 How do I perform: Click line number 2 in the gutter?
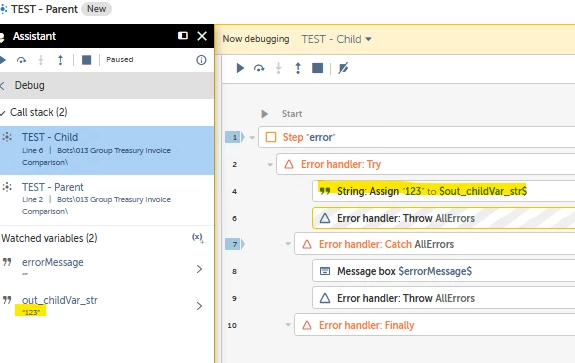234,165
